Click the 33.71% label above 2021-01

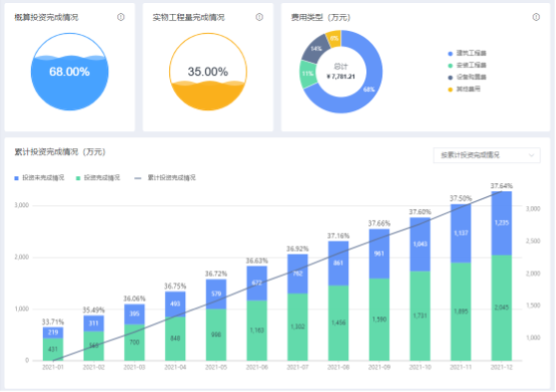point(53,322)
